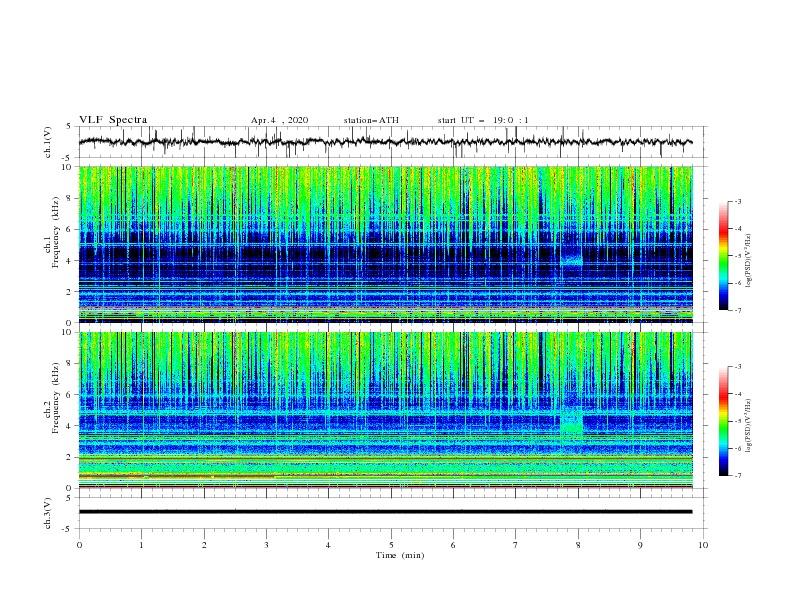The width and height of the screenshot is (792, 612).
Task: Click the "8" tick on the time axis
Action: tap(578, 545)
